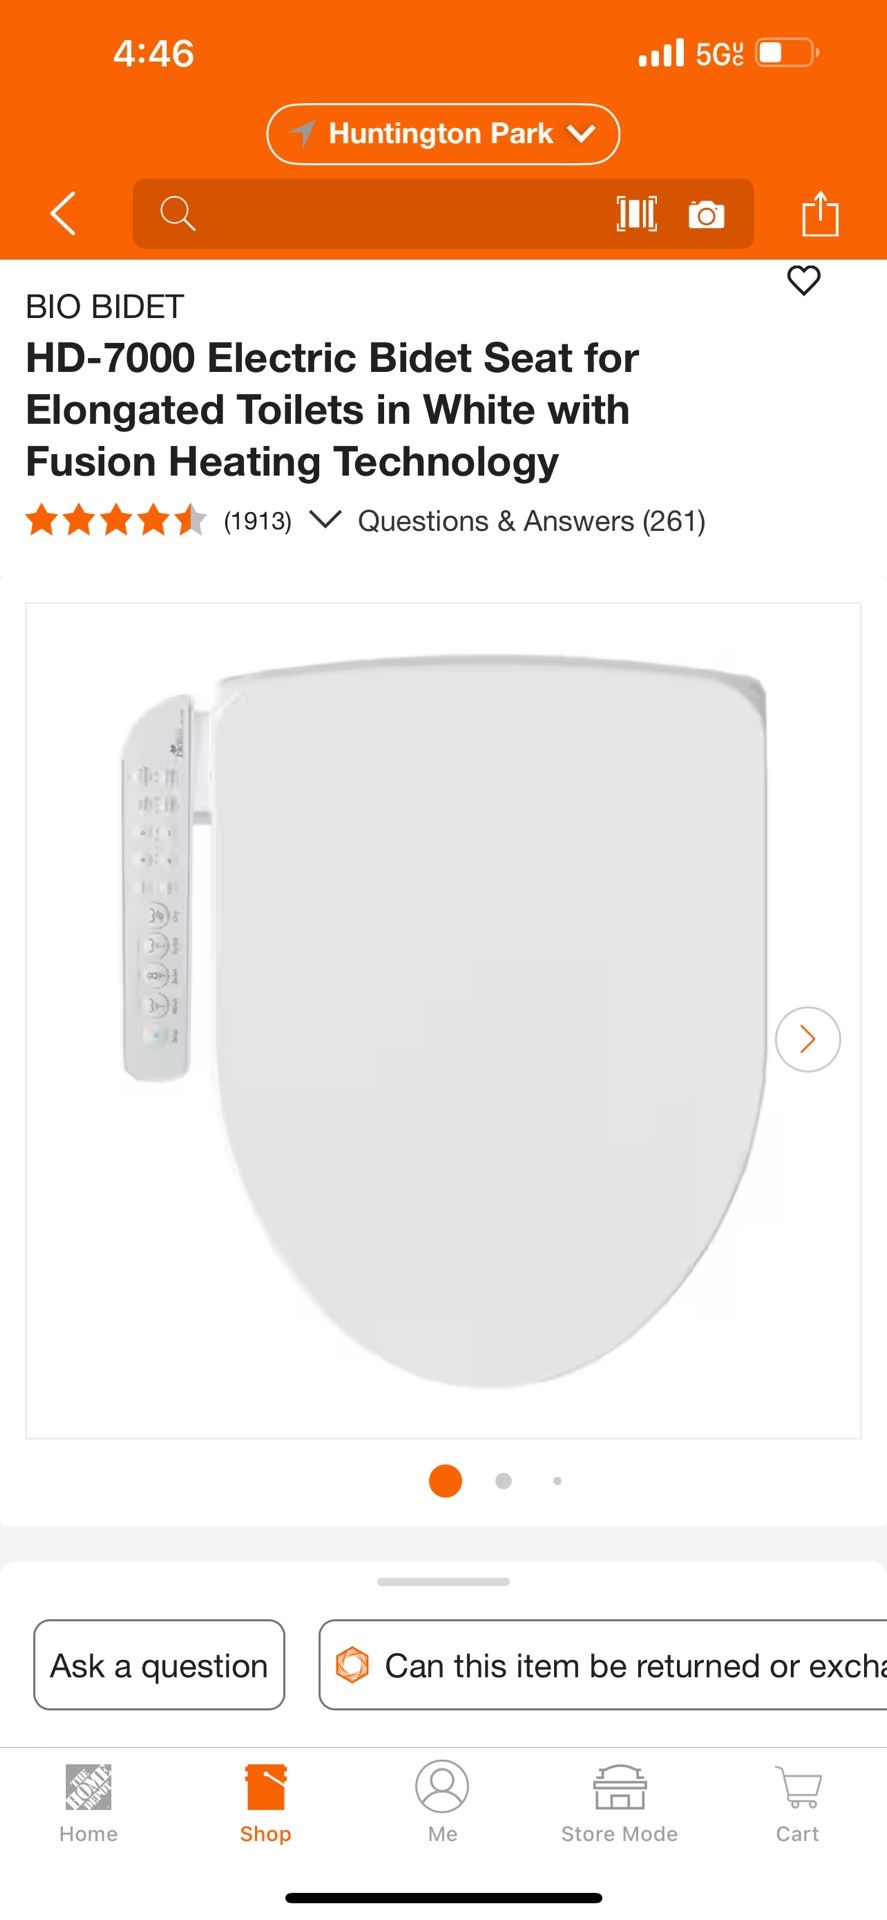Viewport: 887px width, 1920px height.
Task: Tap the Ask a question button
Action: (x=159, y=1665)
